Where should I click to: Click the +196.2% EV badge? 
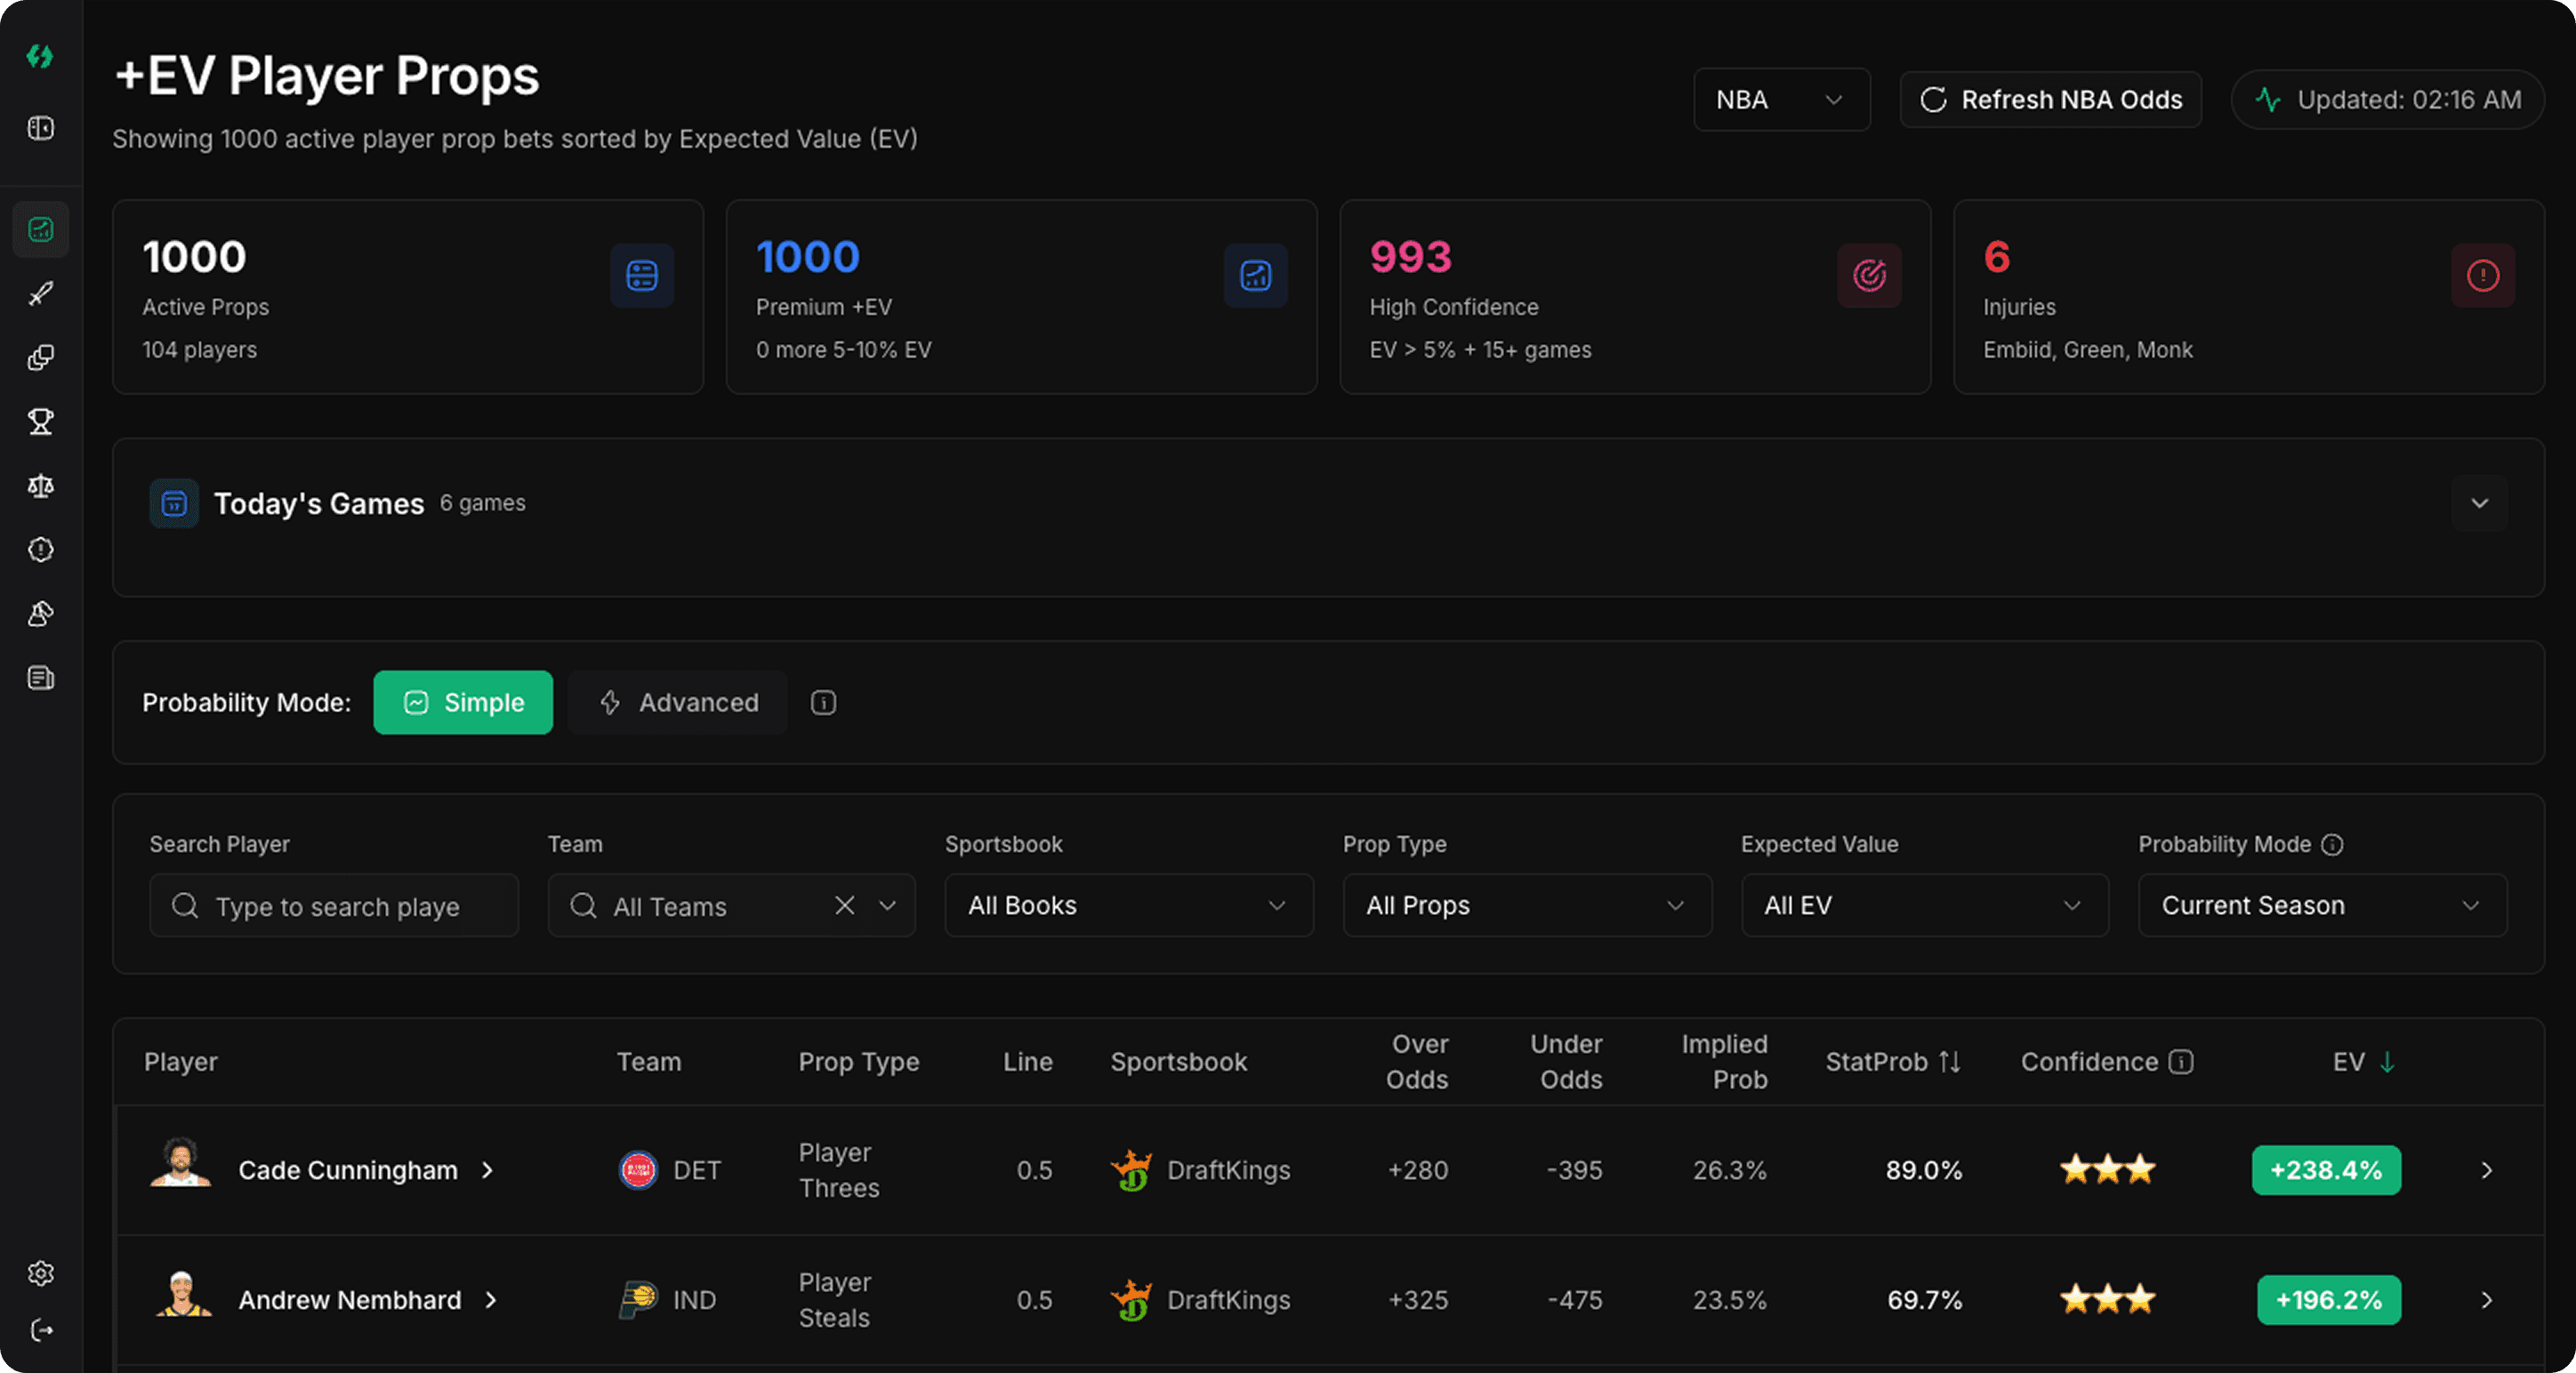click(2328, 1300)
